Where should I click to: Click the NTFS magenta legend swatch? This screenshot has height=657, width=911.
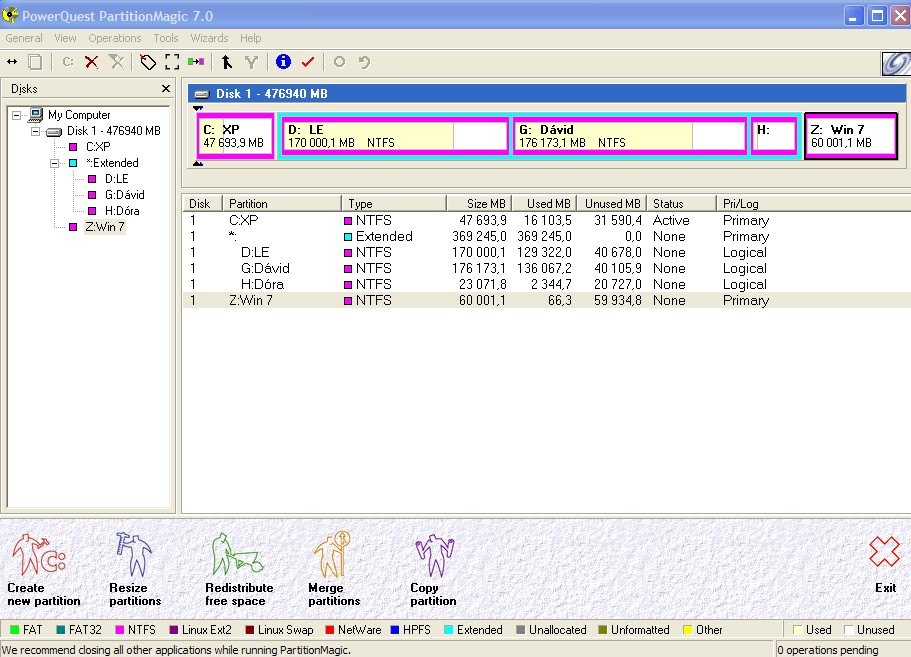click(x=120, y=630)
